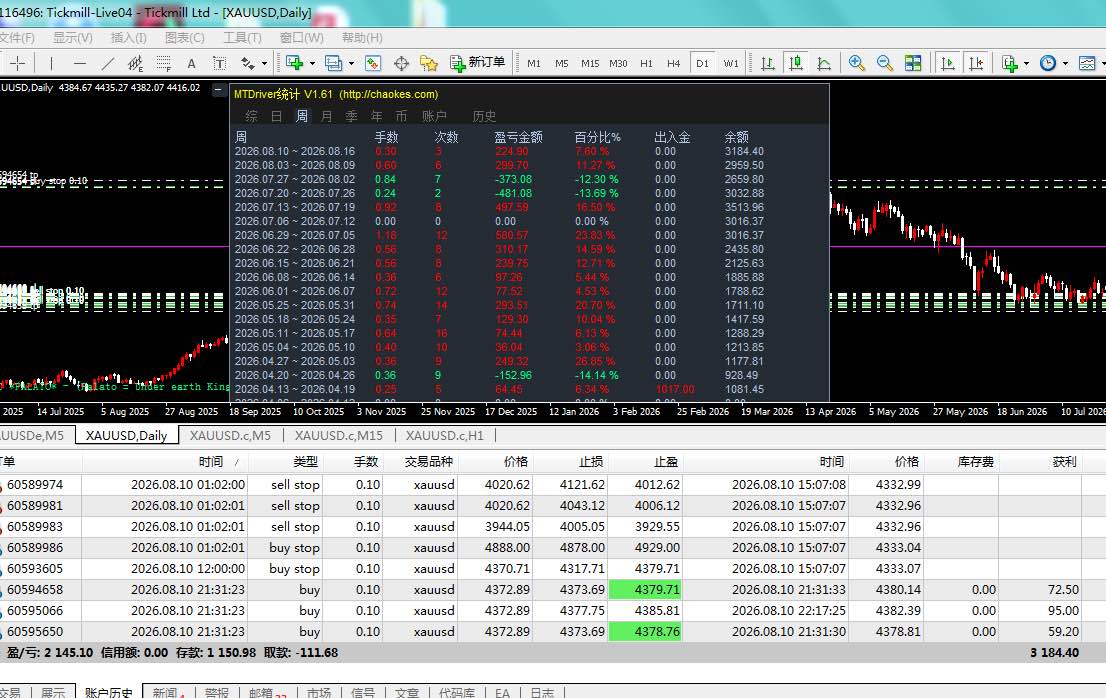Switch chart to line chart style

824,63
